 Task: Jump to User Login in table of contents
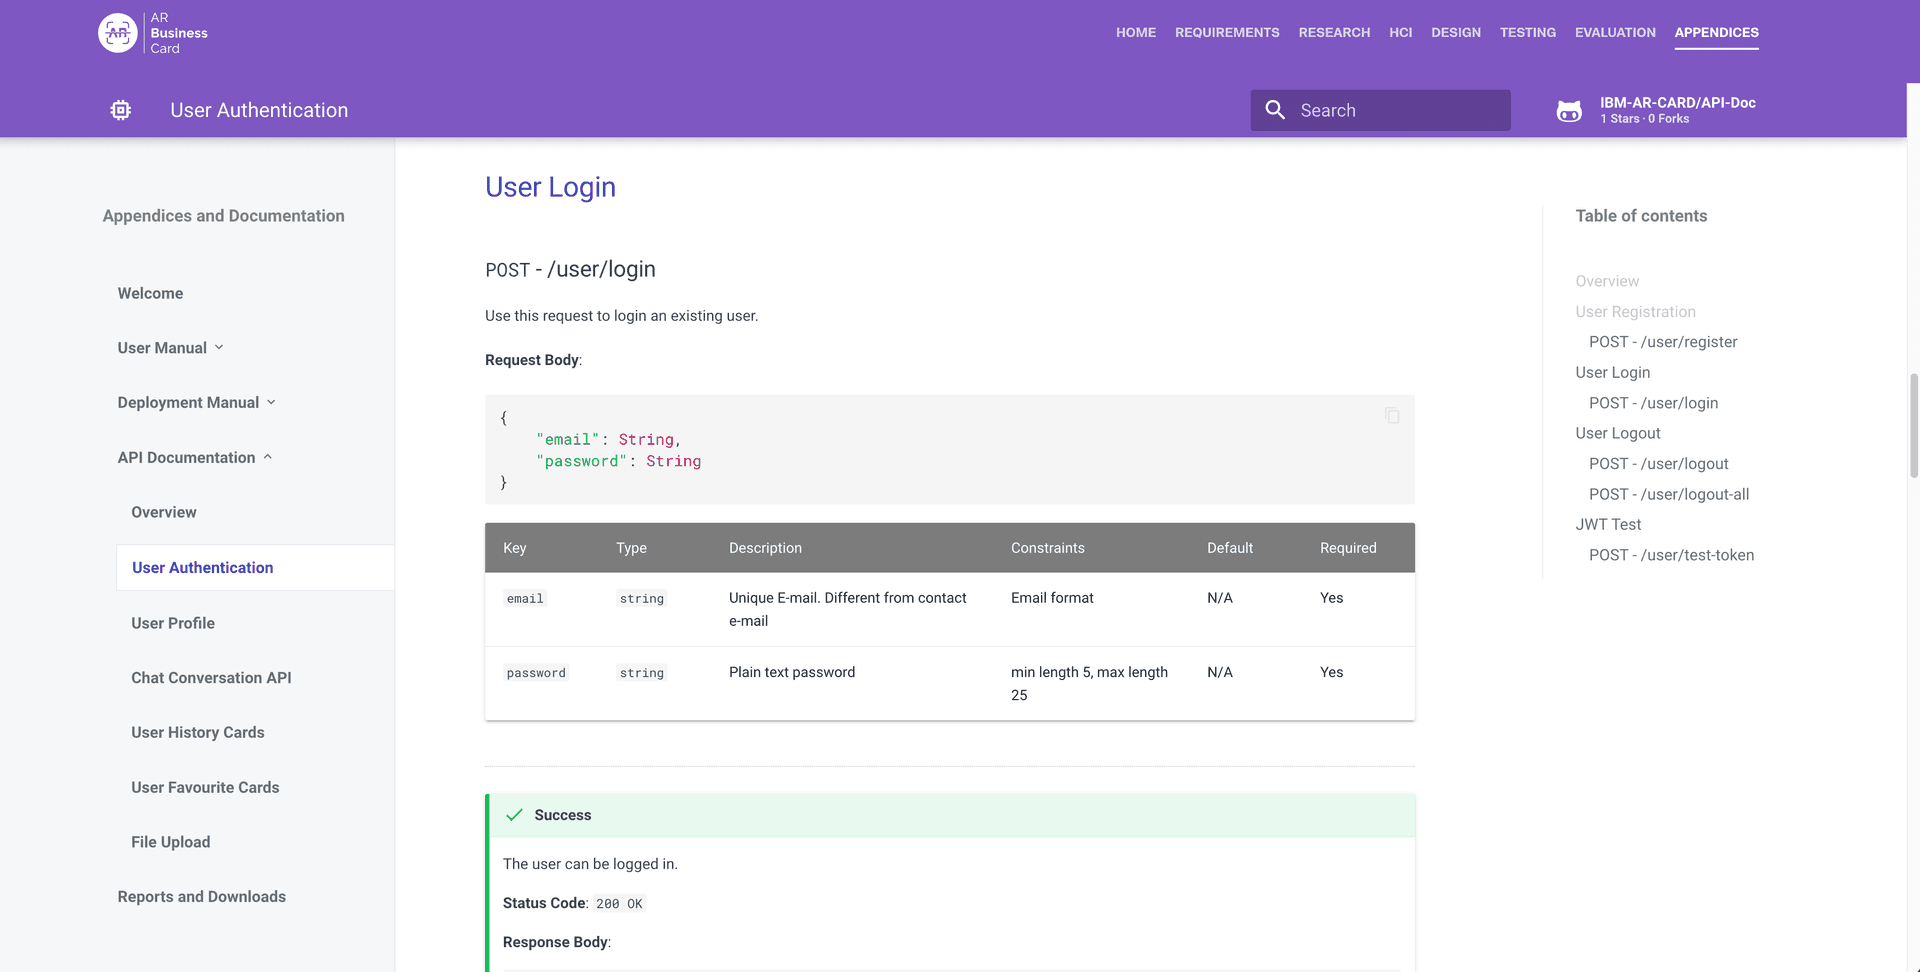1612,372
